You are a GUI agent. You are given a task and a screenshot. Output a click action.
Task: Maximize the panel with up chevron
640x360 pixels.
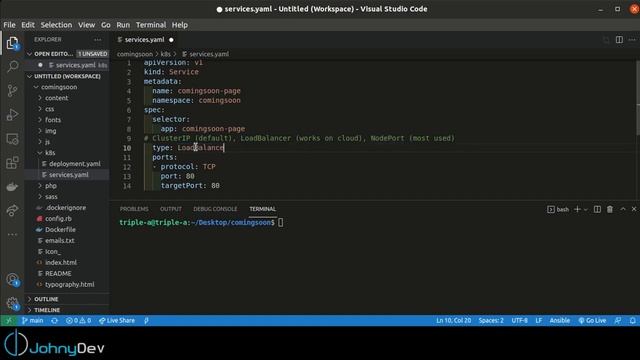click(x=623, y=209)
